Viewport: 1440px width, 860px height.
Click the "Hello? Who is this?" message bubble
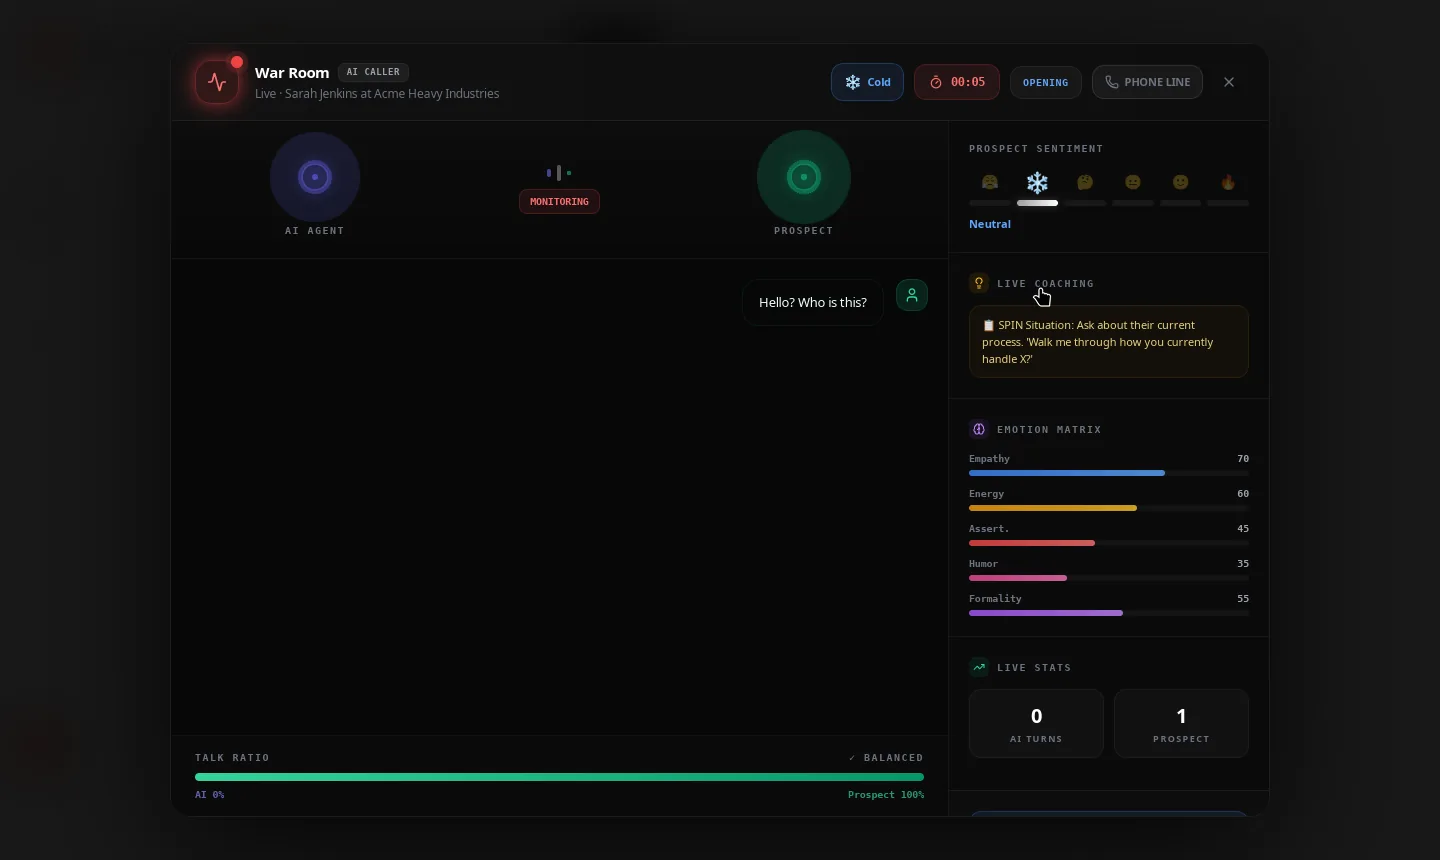pyautogui.click(x=813, y=302)
